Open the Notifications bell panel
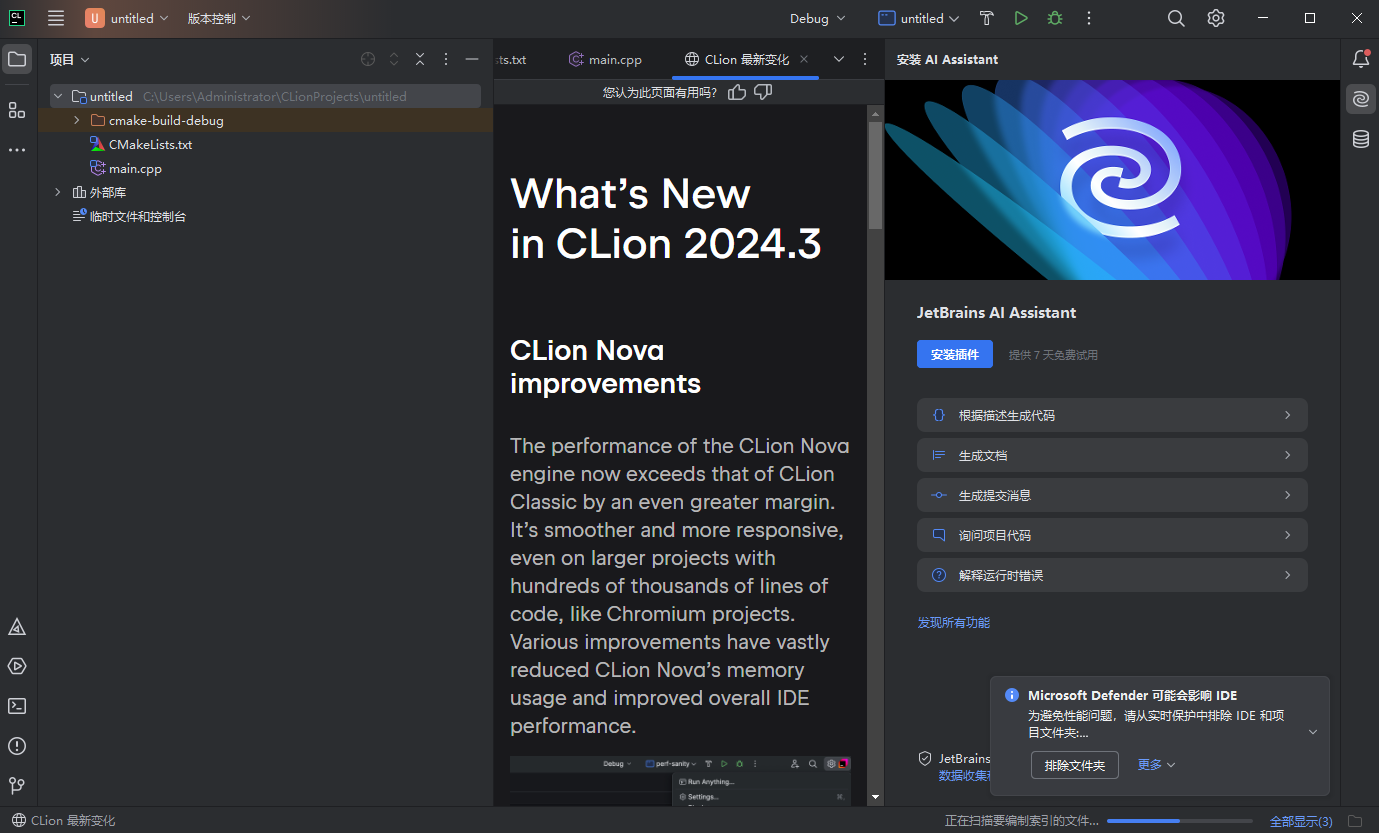This screenshot has height=833, width=1379. [x=1360, y=59]
